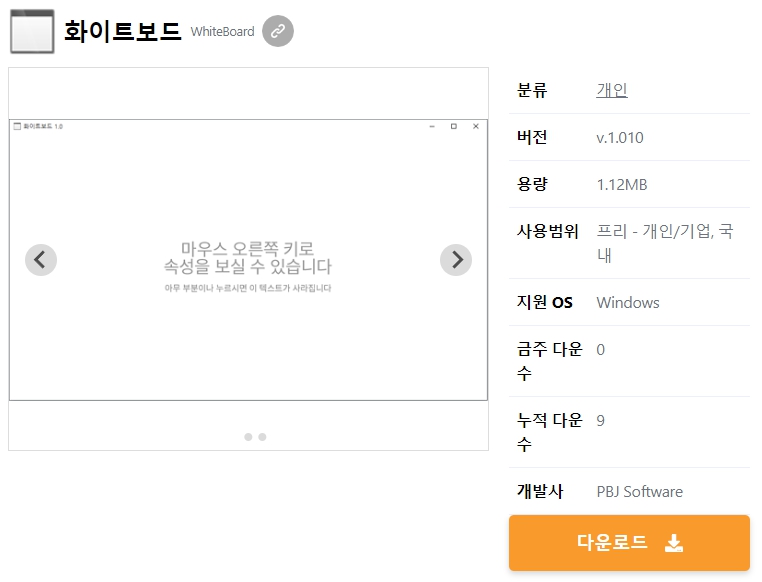Open the 개인 category link

click(x=612, y=90)
